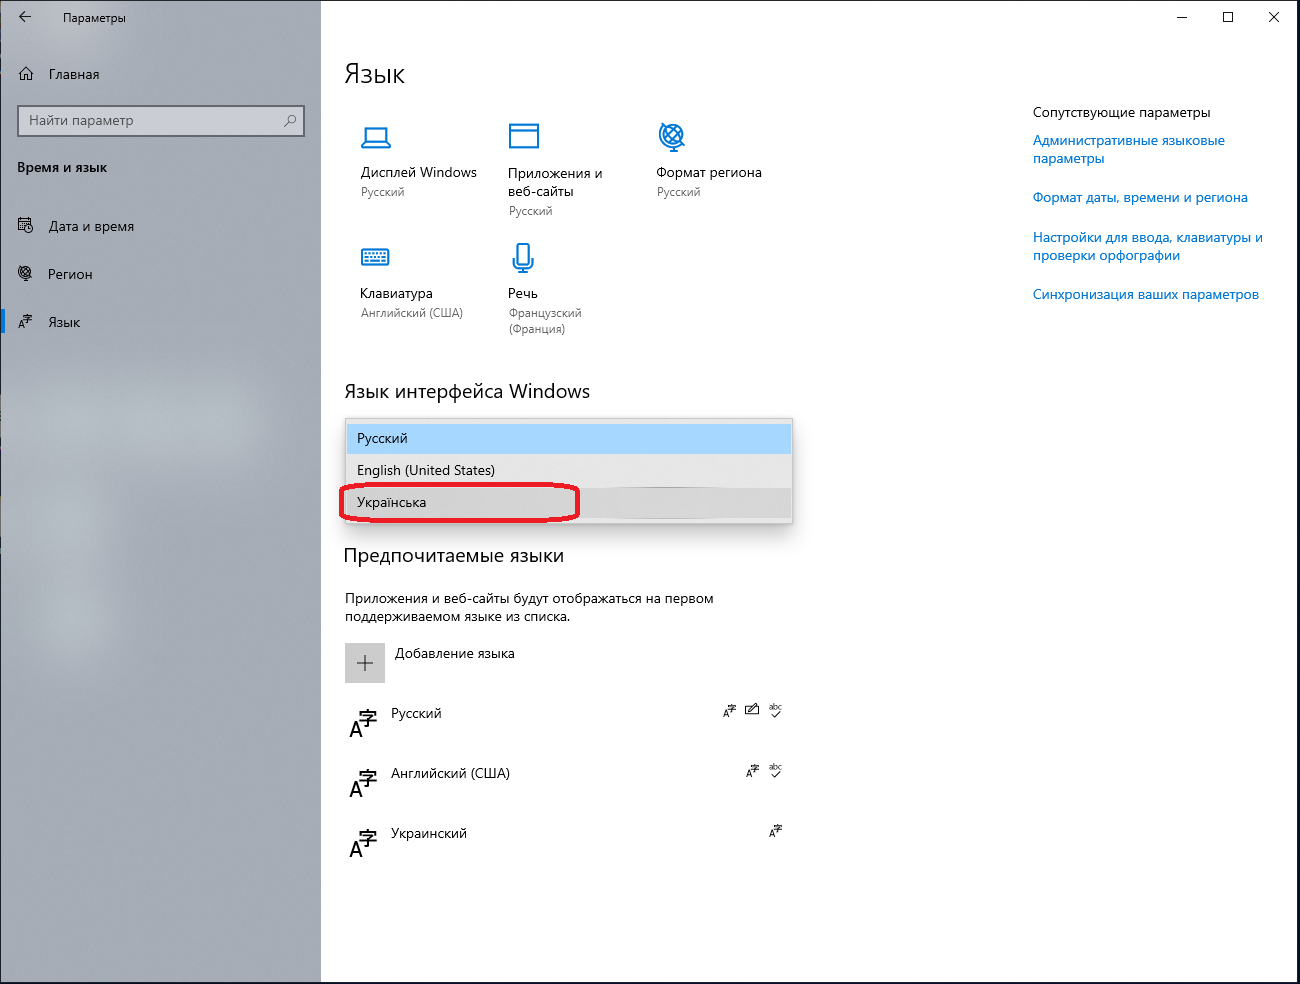Image resolution: width=1300 pixels, height=984 pixels.
Task: Click the search magnifier icon in the sidebar
Action: point(290,121)
